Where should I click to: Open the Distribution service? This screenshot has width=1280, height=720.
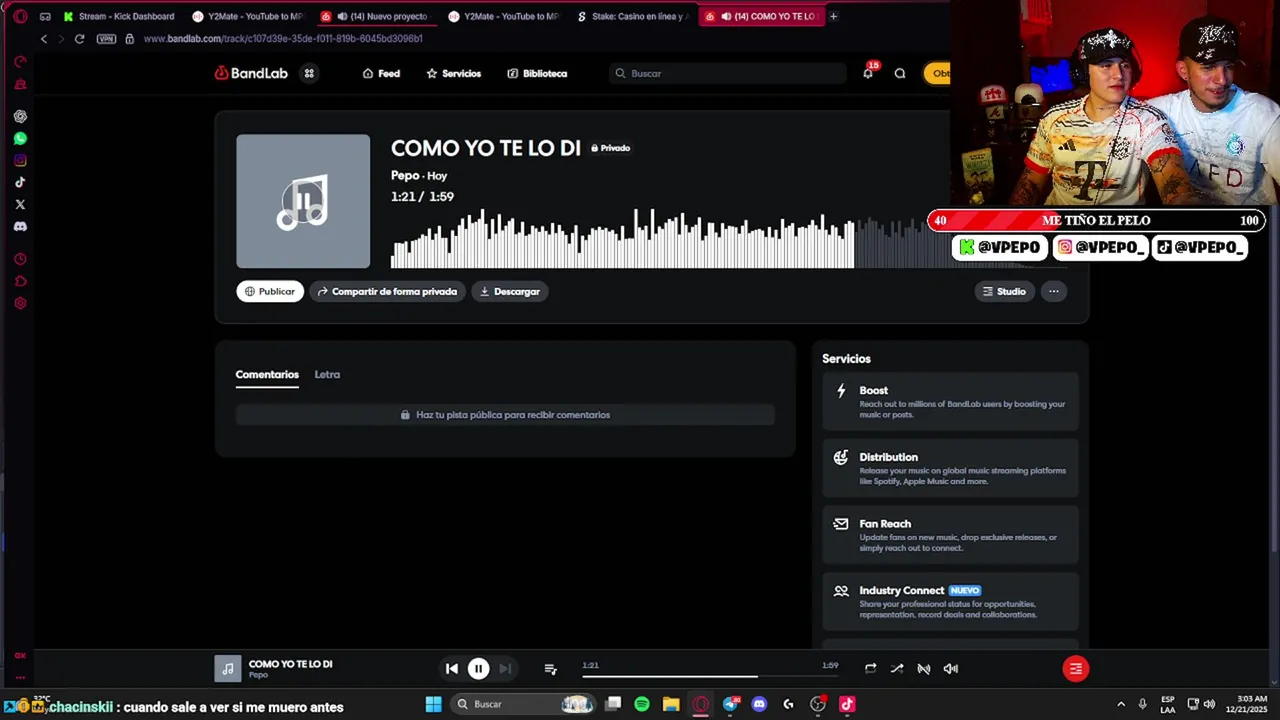[950, 468]
